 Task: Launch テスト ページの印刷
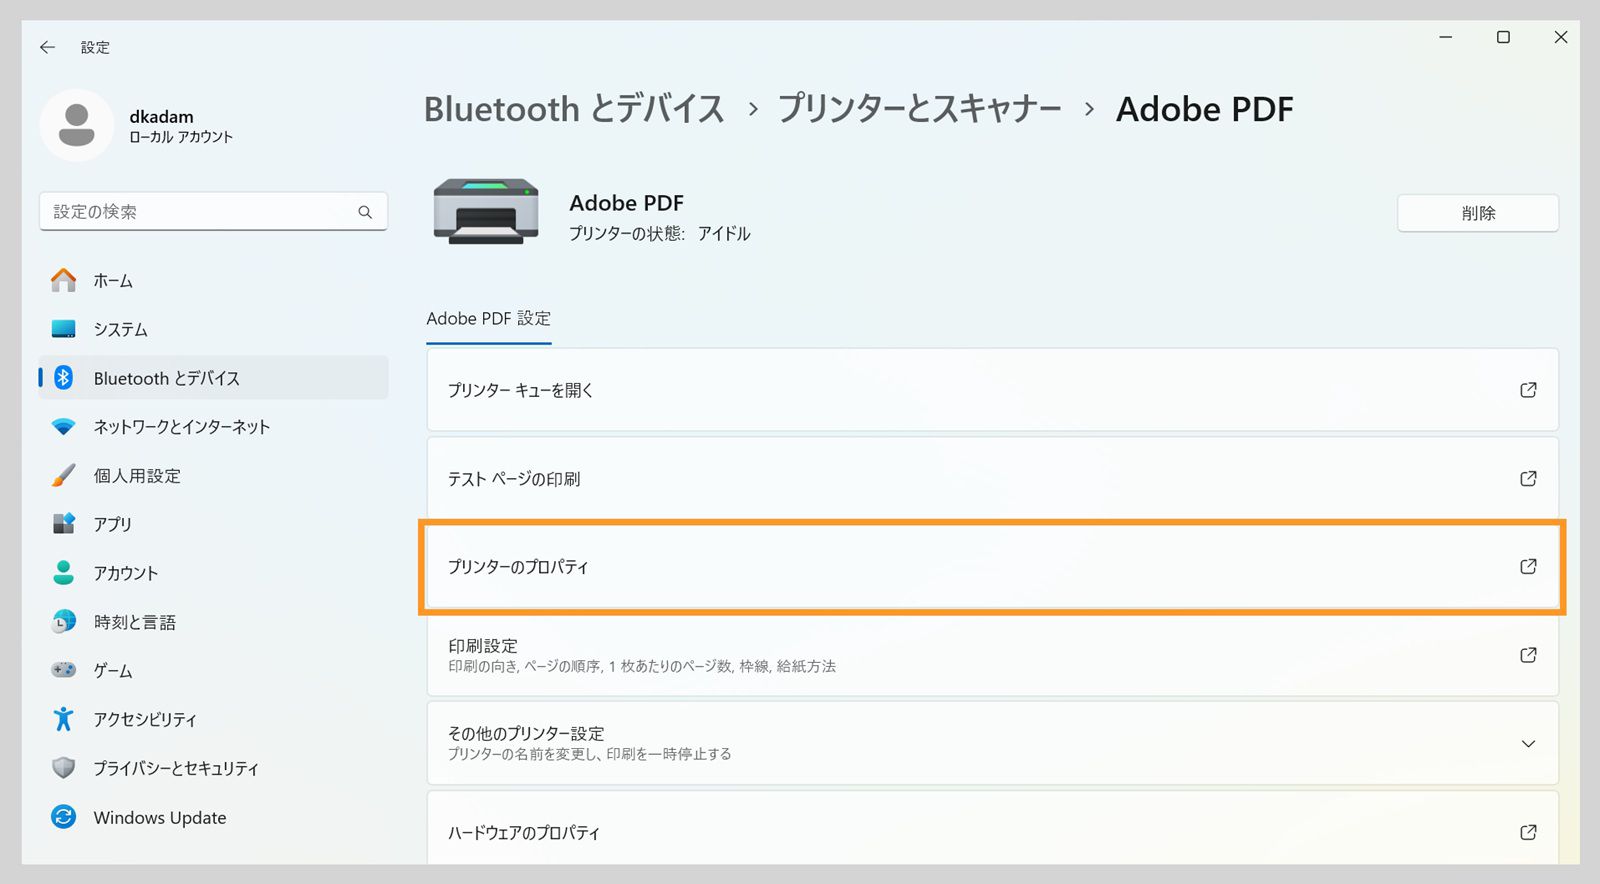pyautogui.click(x=992, y=479)
